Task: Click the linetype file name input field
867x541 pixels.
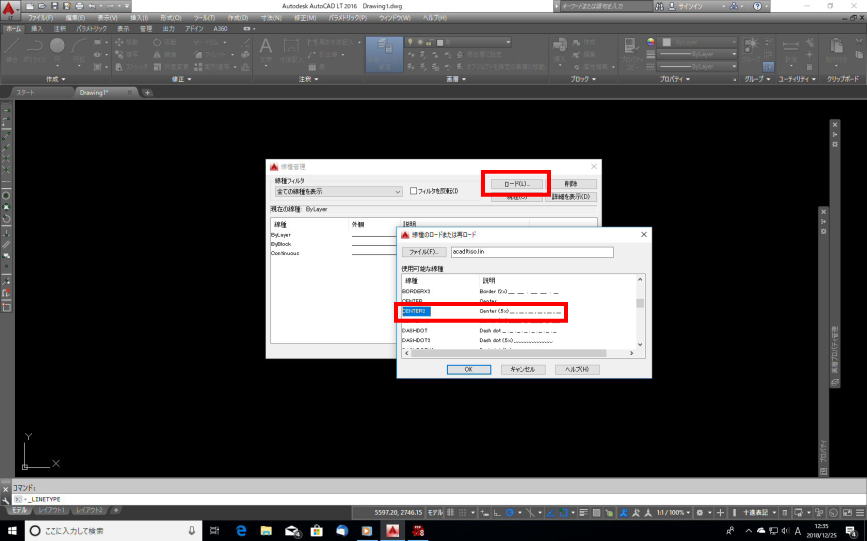Action: coord(532,252)
